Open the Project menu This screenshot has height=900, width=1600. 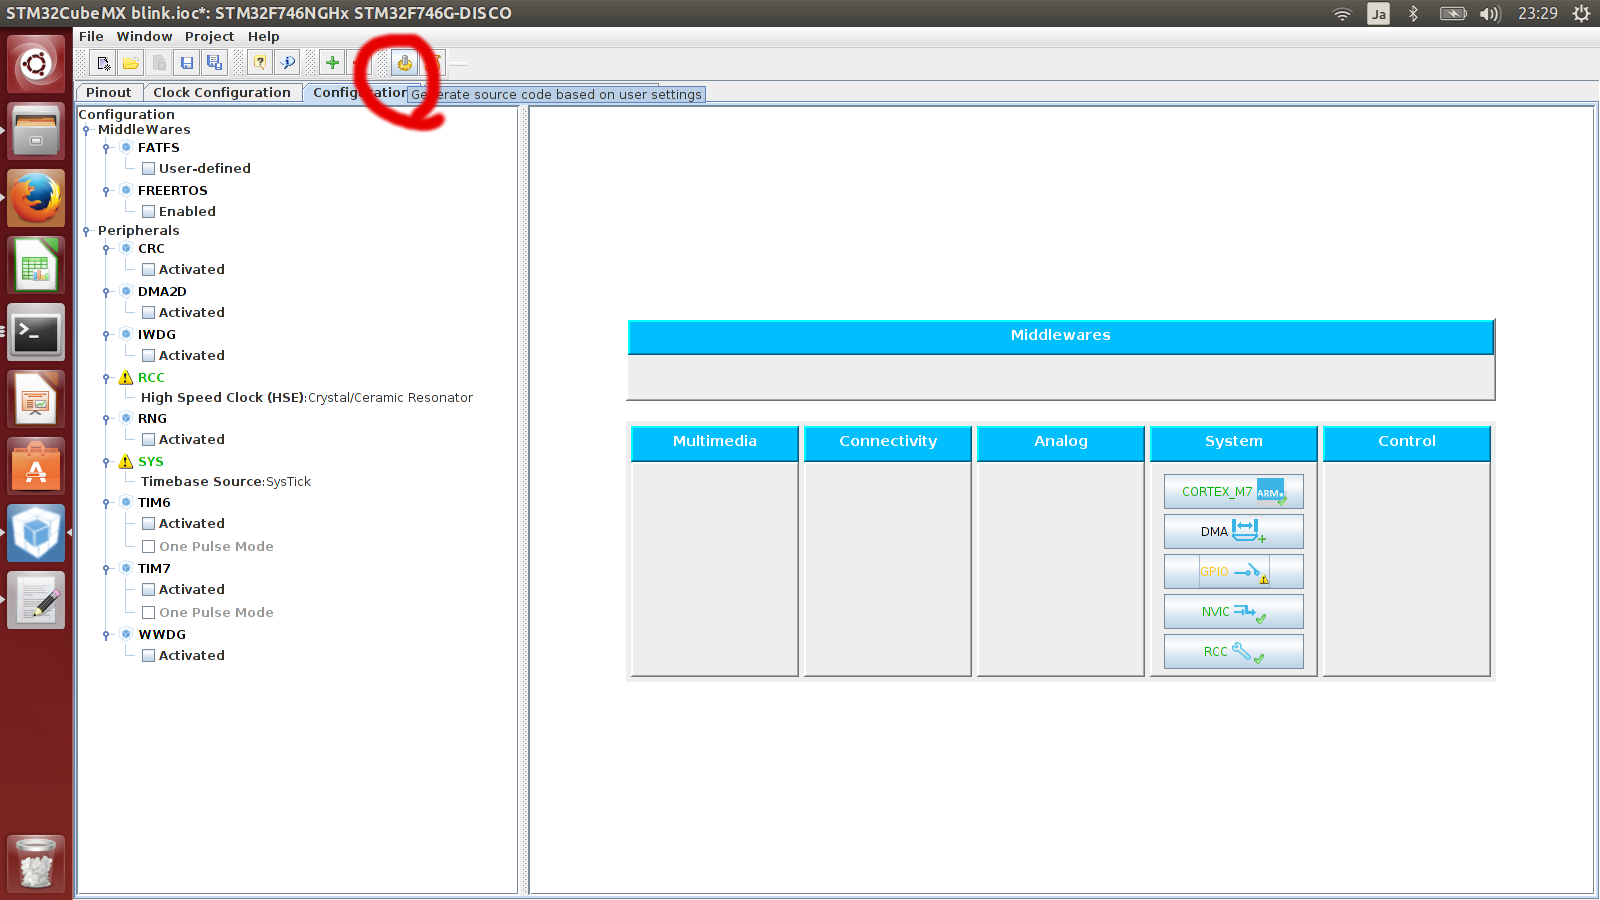point(209,37)
